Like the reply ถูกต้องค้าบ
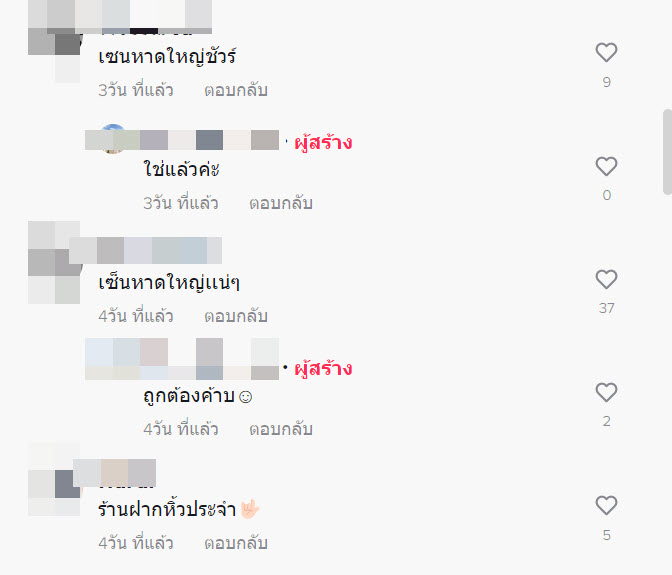The height and width of the screenshot is (575, 672). [x=606, y=392]
